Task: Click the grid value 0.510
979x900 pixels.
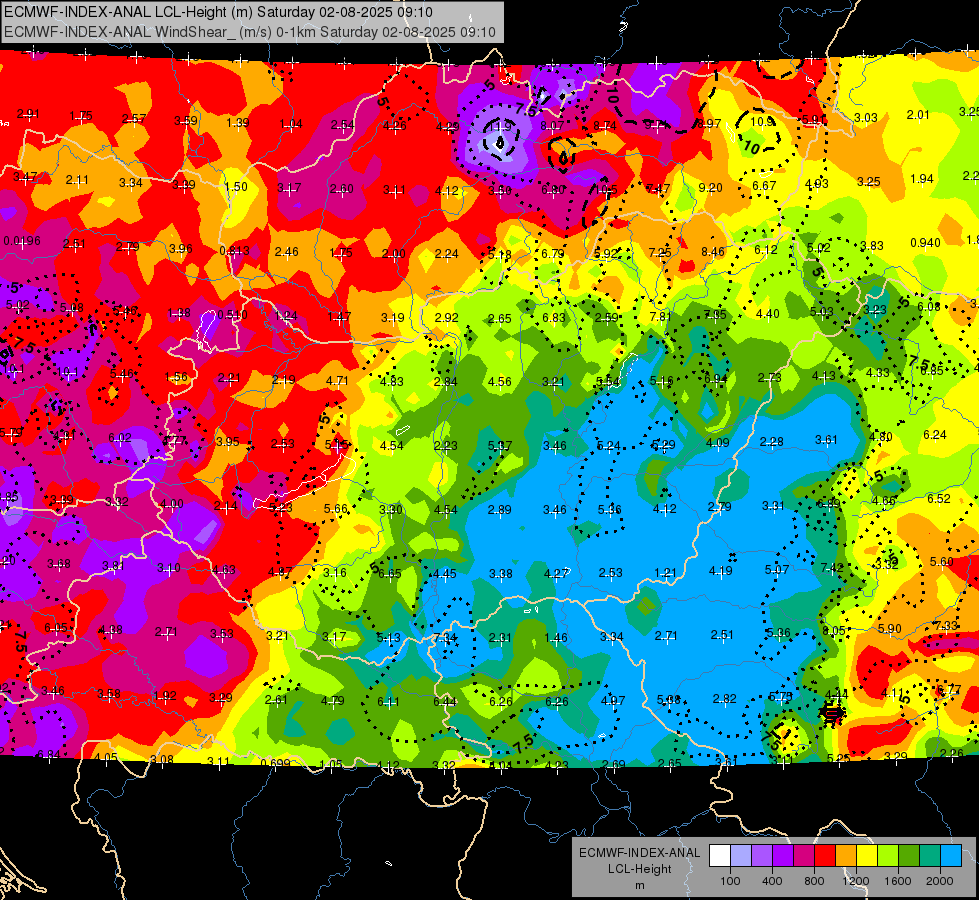Action: (x=232, y=315)
